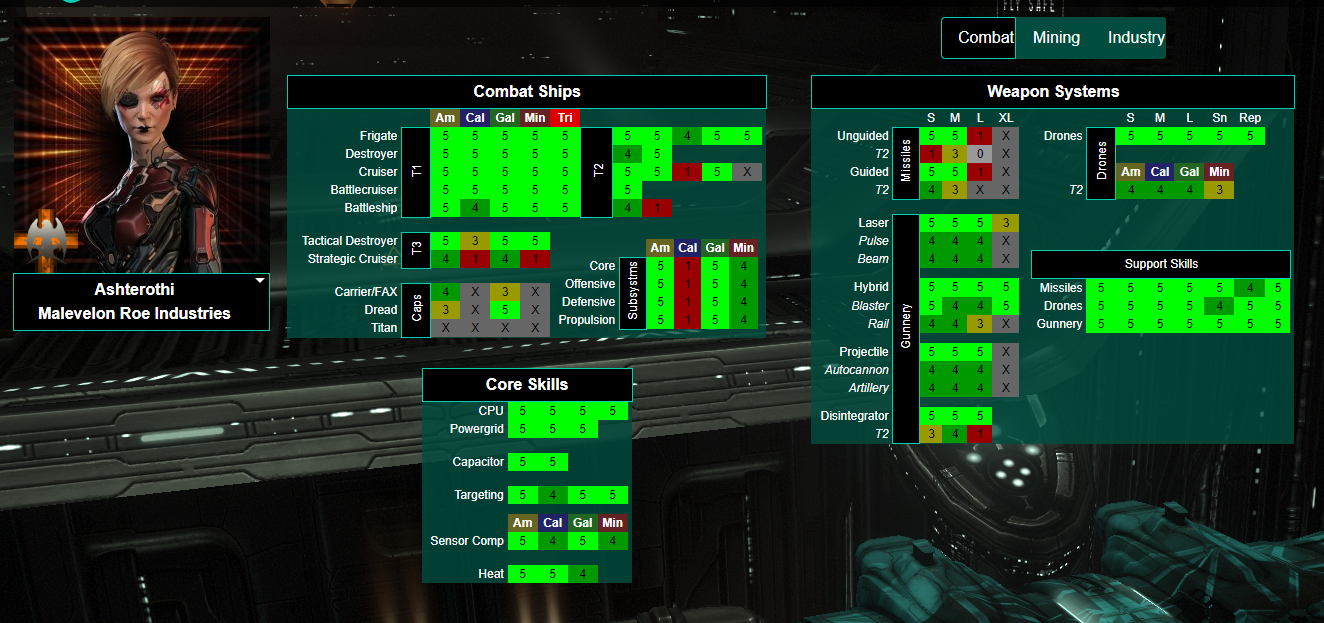Select the Titan row label
This screenshot has height=623, width=1324.
click(x=383, y=328)
